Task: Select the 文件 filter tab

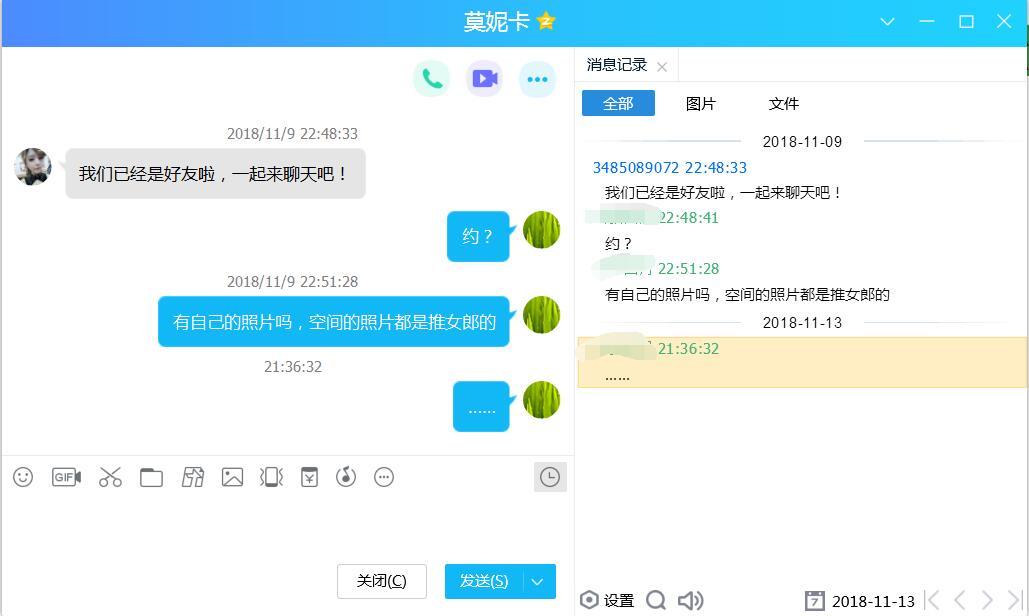Action: (x=784, y=104)
